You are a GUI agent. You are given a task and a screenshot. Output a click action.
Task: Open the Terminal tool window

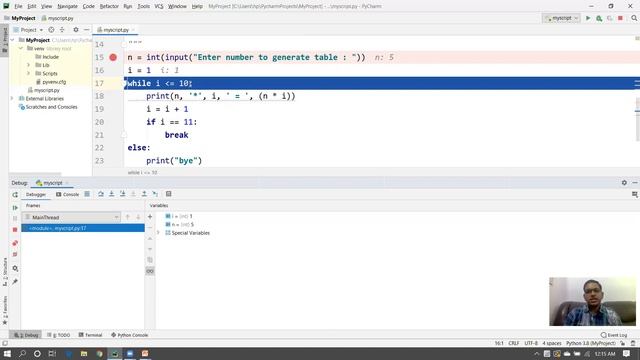pos(90,335)
